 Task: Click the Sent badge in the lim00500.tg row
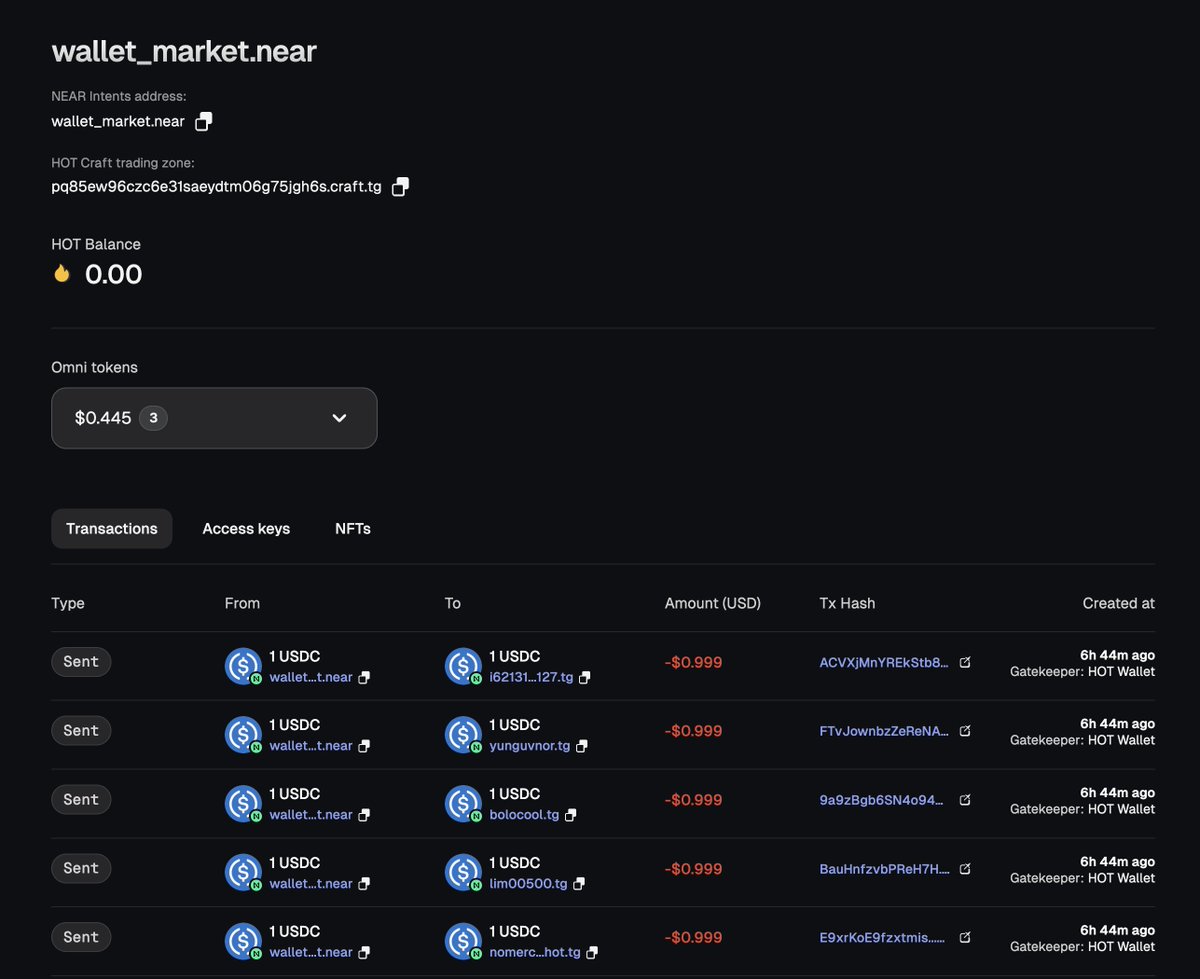click(81, 868)
